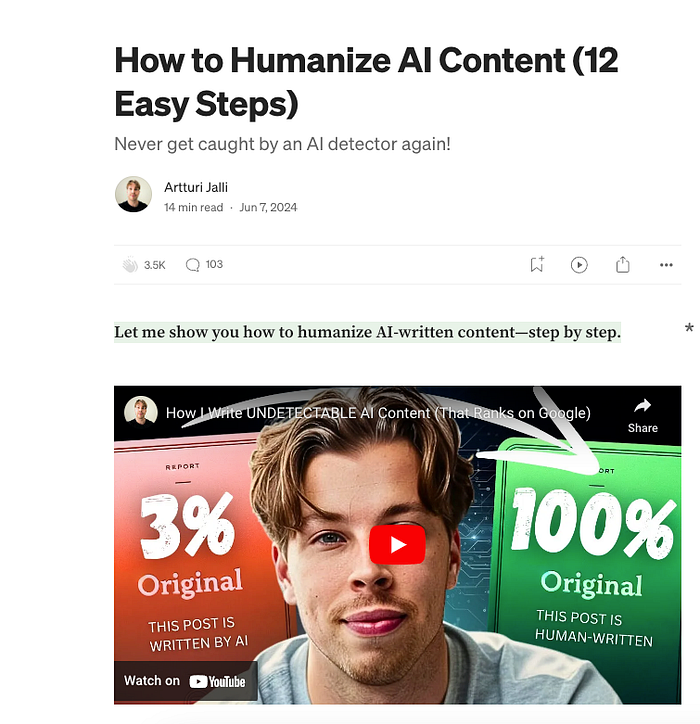This screenshot has height=724, width=700.
Task: Click the 3.5K claps count
Action: 154,265
